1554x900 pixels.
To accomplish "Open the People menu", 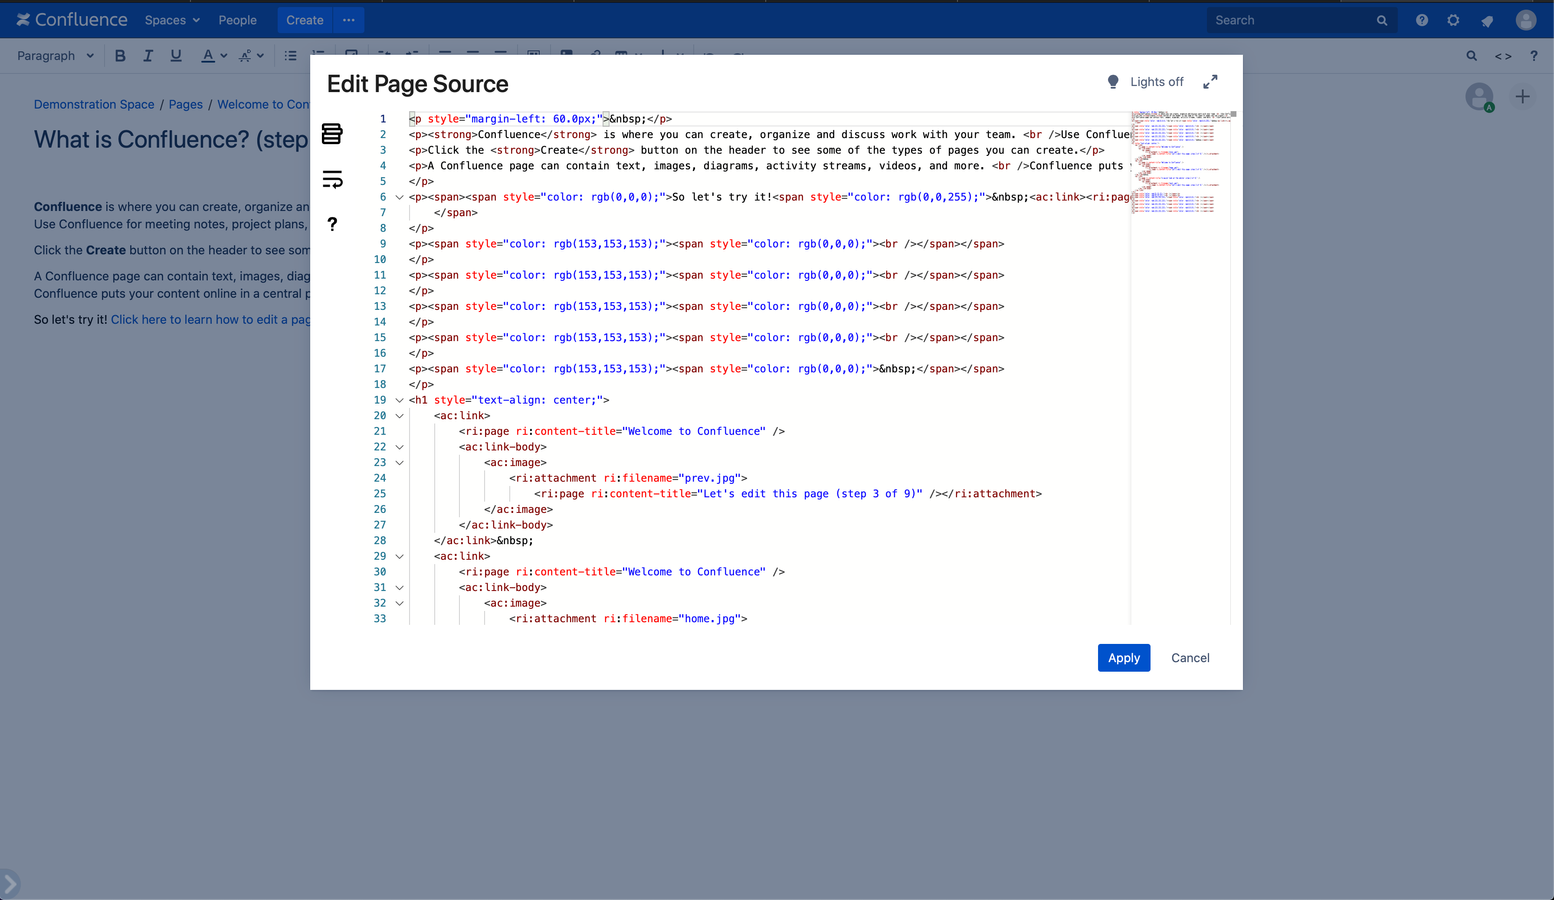I will [x=238, y=20].
